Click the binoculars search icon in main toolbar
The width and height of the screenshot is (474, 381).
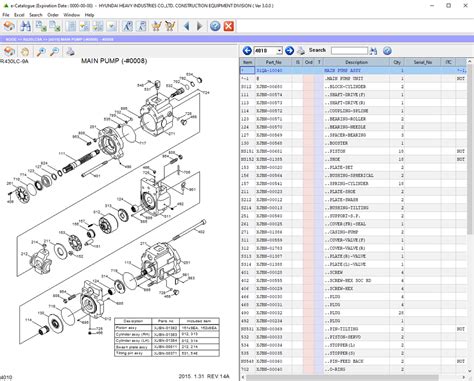pos(25,26)
